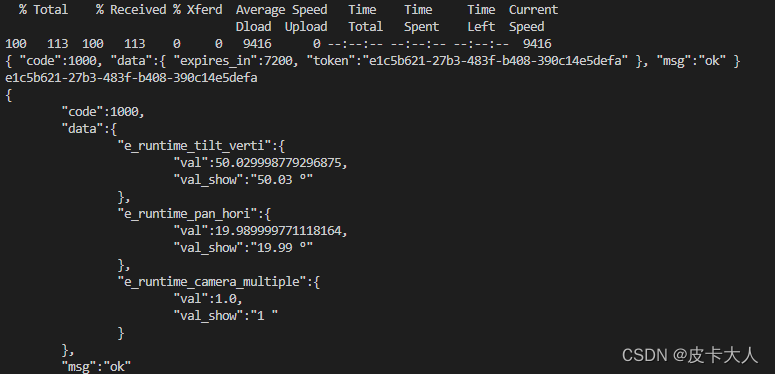The width and height of the screenshot is (775, 374).
Task: Click the final "msg":"ok" line
Action: 96,366
